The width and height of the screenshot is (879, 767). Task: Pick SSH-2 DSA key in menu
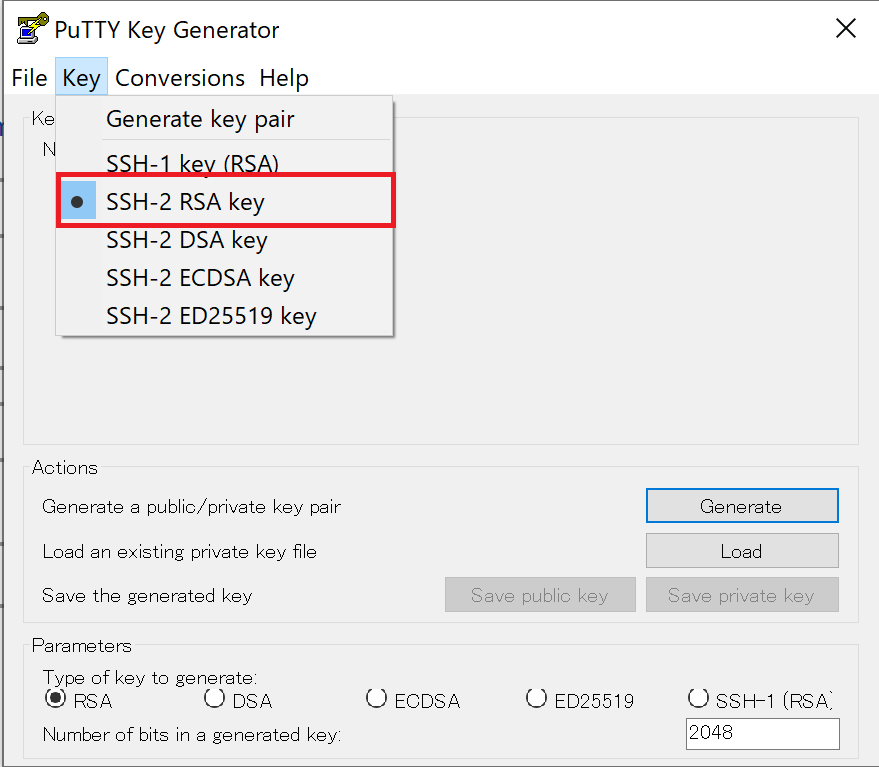[x=186, y=240]
